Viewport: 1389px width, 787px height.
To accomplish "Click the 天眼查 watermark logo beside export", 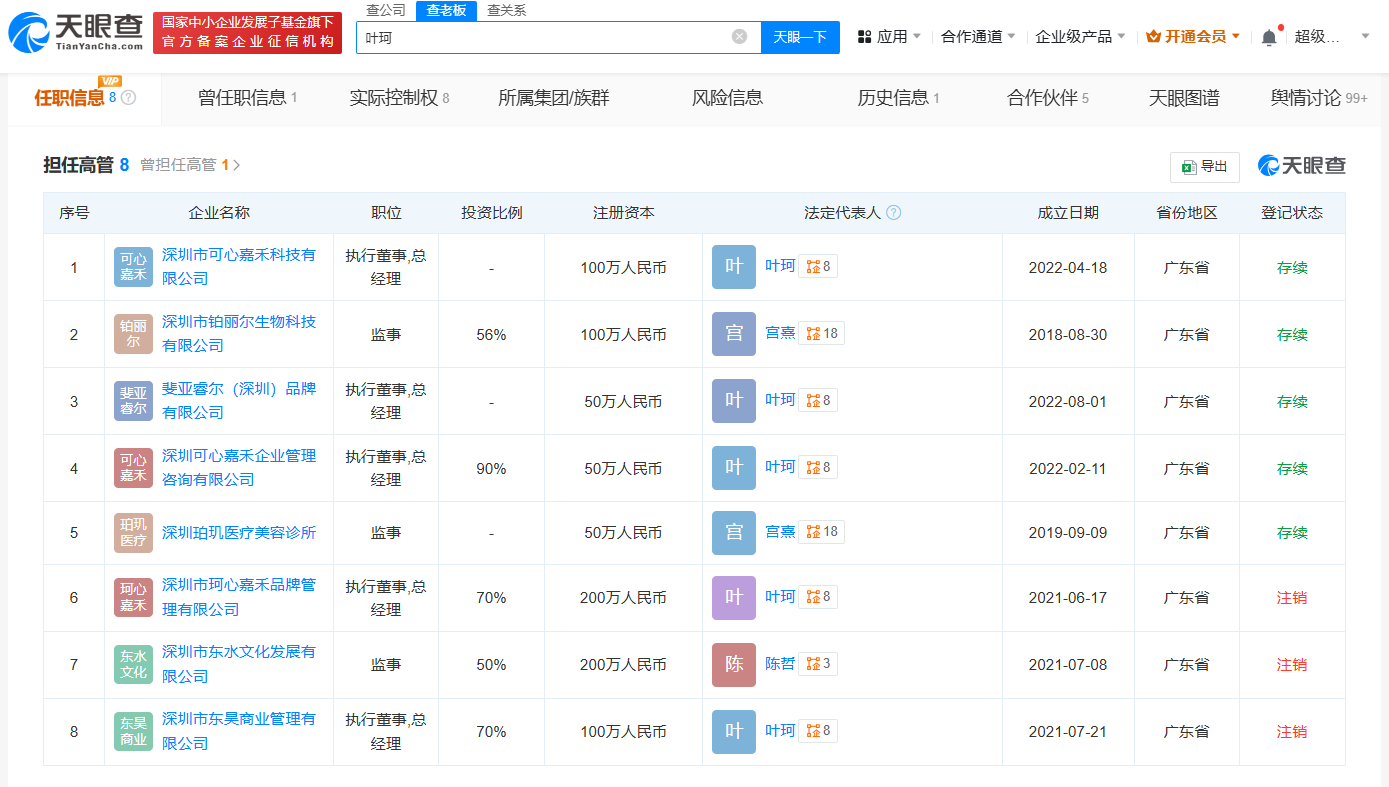I will (1302, 166).
